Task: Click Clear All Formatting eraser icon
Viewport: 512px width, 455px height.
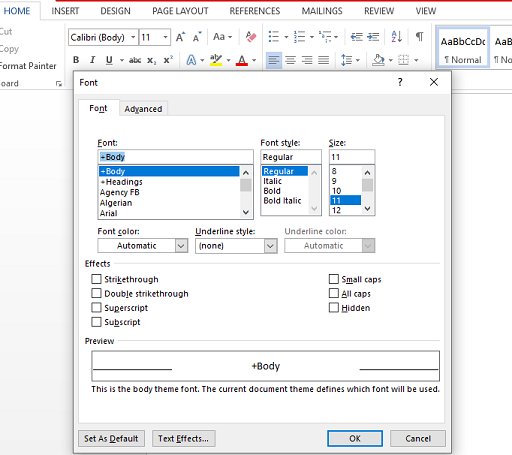Action: [x=251, y=37]
